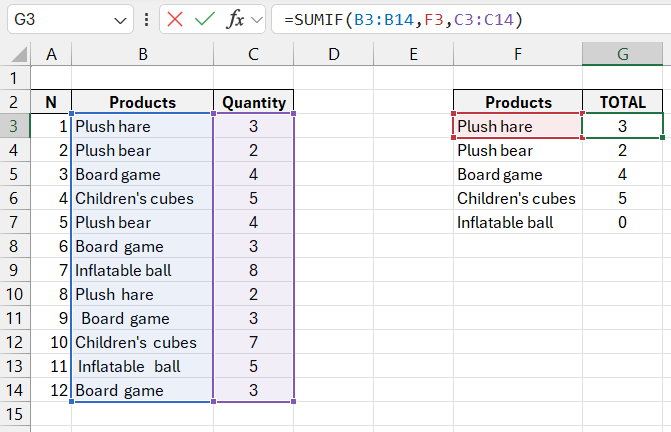Select the Children's cubes cell in row 13
Image resolution: width=671 pixels, height=432 pixels.
tap(142, 342)
